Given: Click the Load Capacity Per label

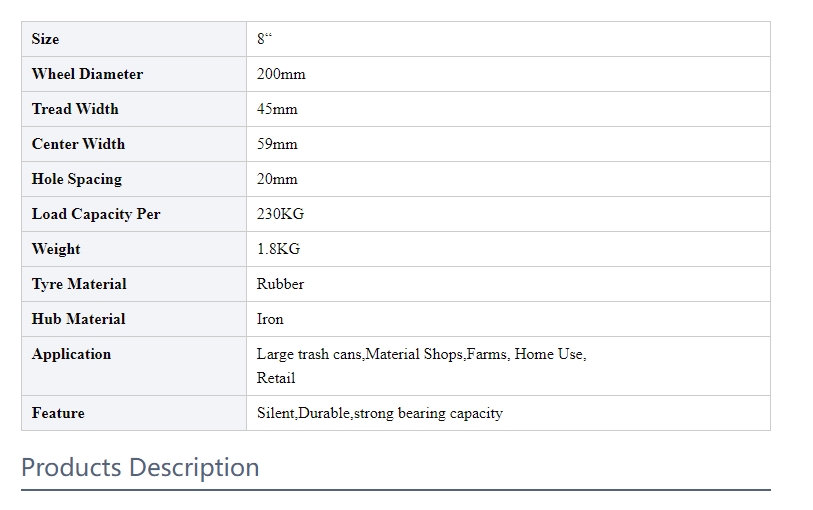Looking at the screenshot, I should 96,214.
